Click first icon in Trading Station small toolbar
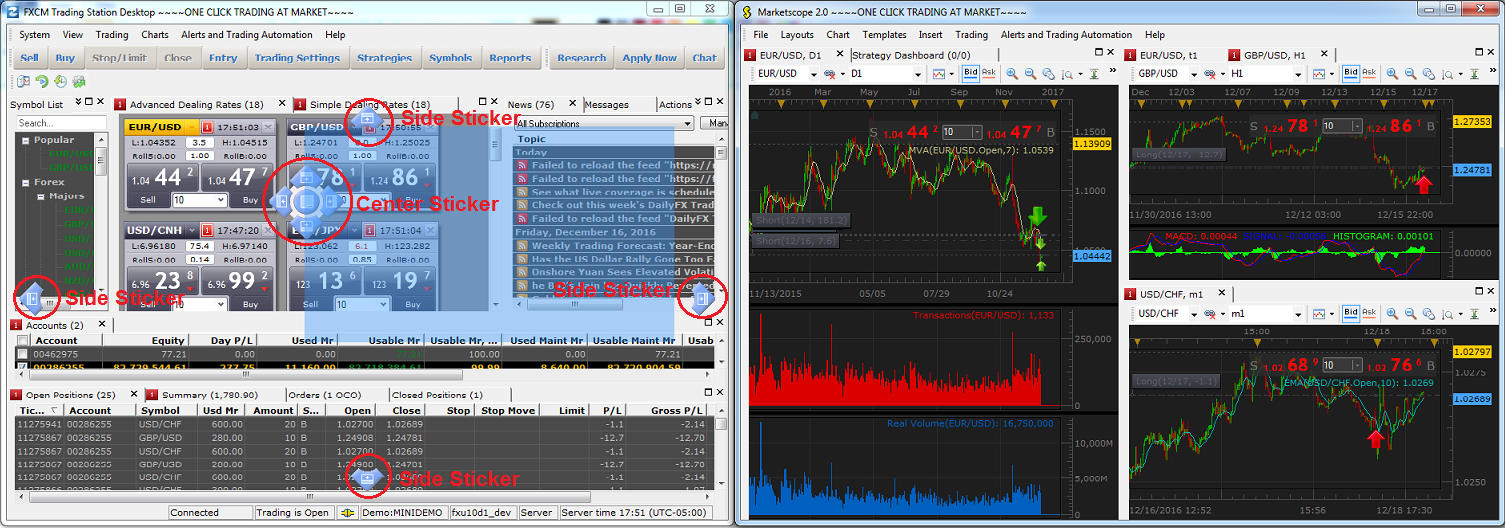1505x528 pixels. [x=23, y=82]
